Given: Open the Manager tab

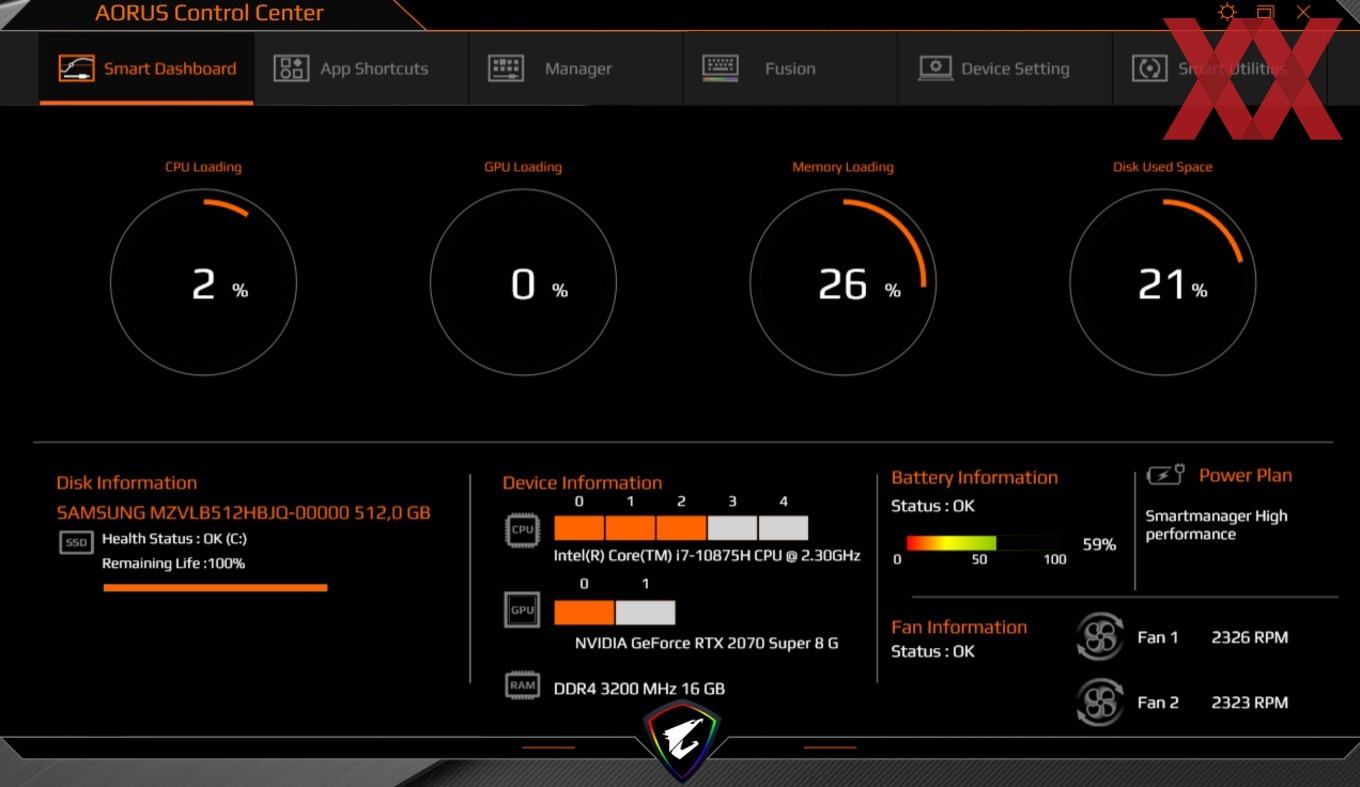Looking at the screenshot, I should coord(576,68).
